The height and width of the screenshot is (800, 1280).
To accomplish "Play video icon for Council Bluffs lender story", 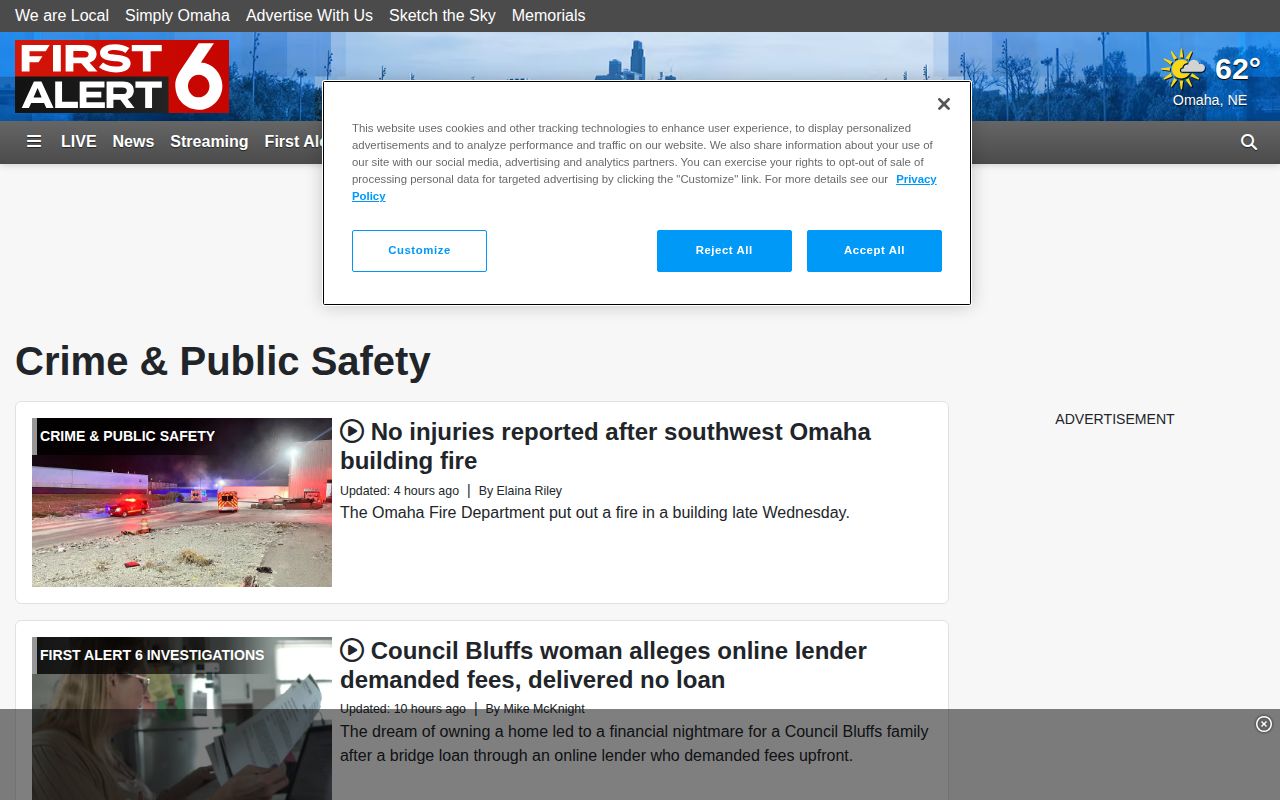I will tap(352, 650).
